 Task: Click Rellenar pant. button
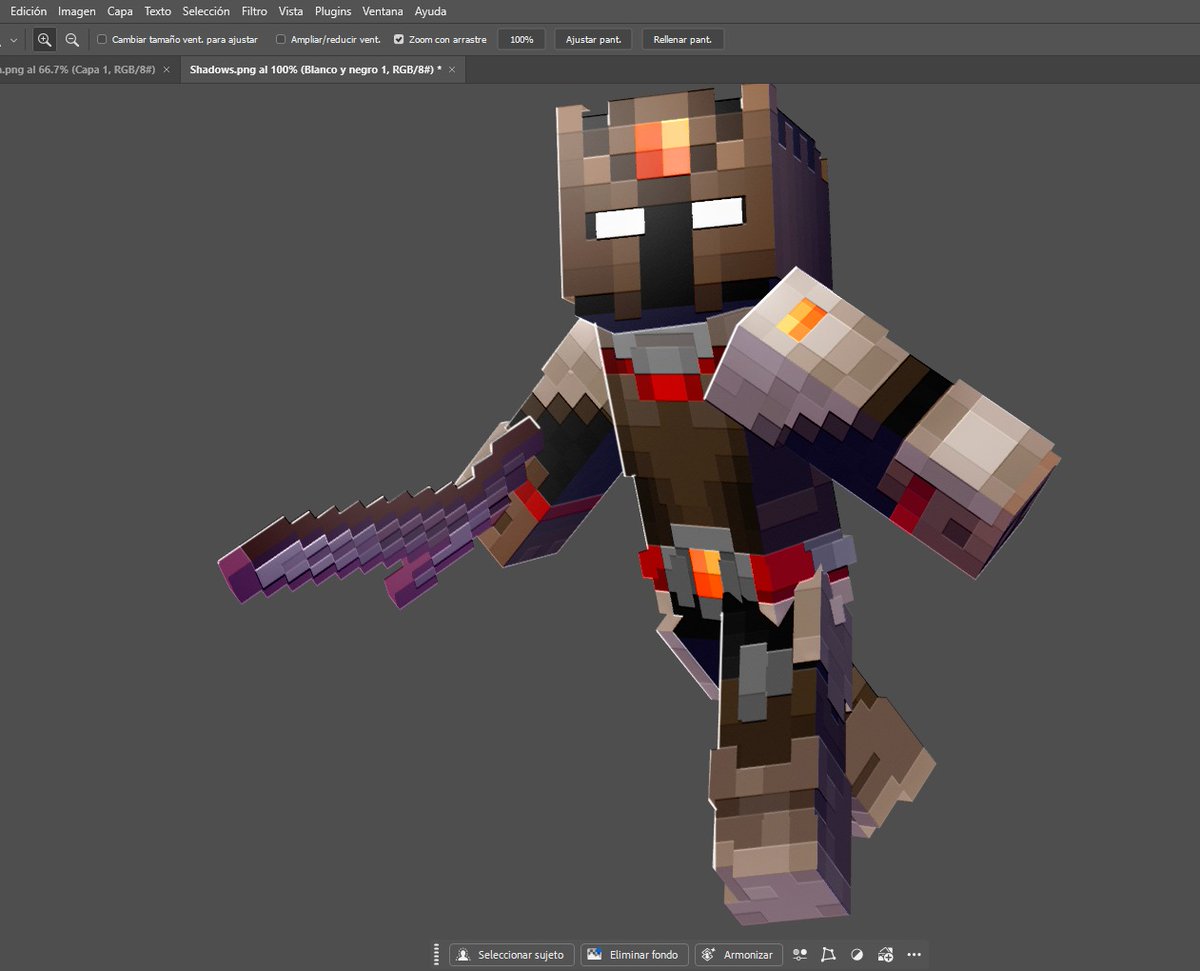click(683, 40)
